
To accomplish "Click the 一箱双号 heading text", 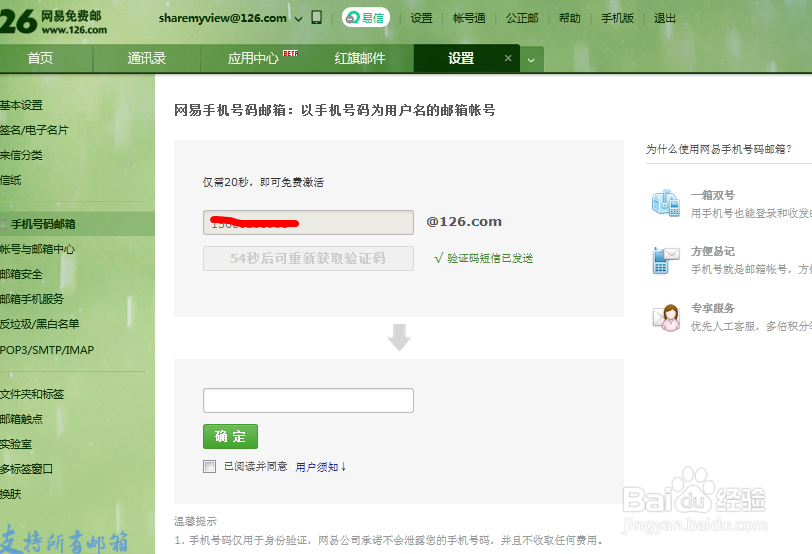I will (713, 195).
